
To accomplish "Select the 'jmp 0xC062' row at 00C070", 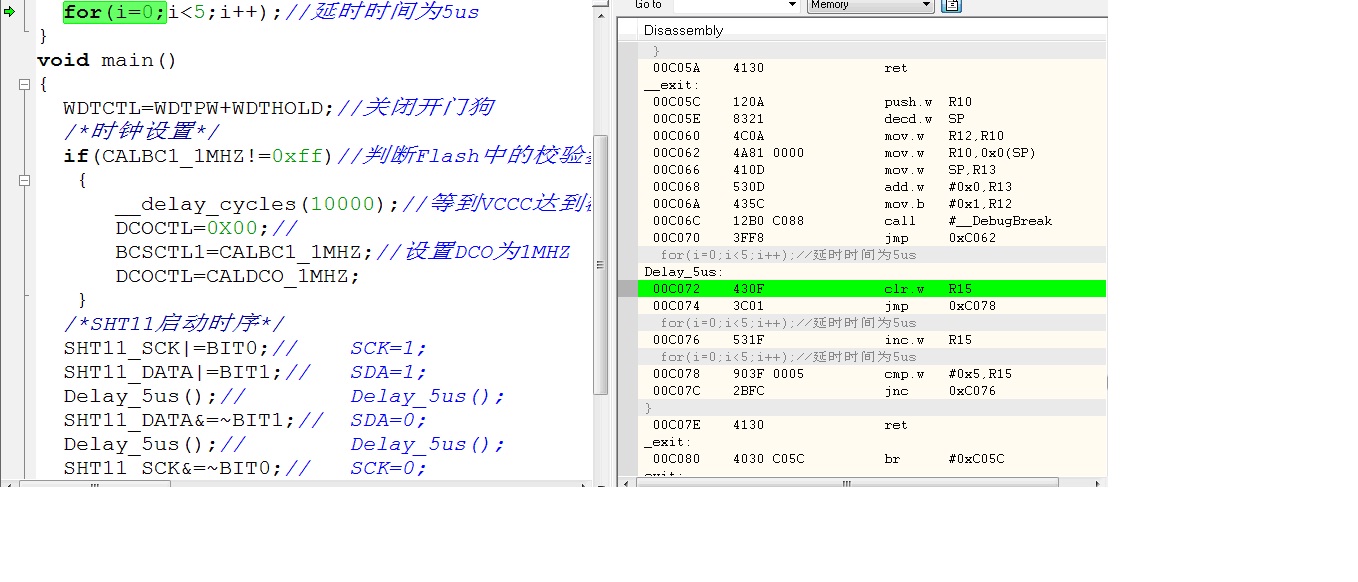I will coord(872,238).
